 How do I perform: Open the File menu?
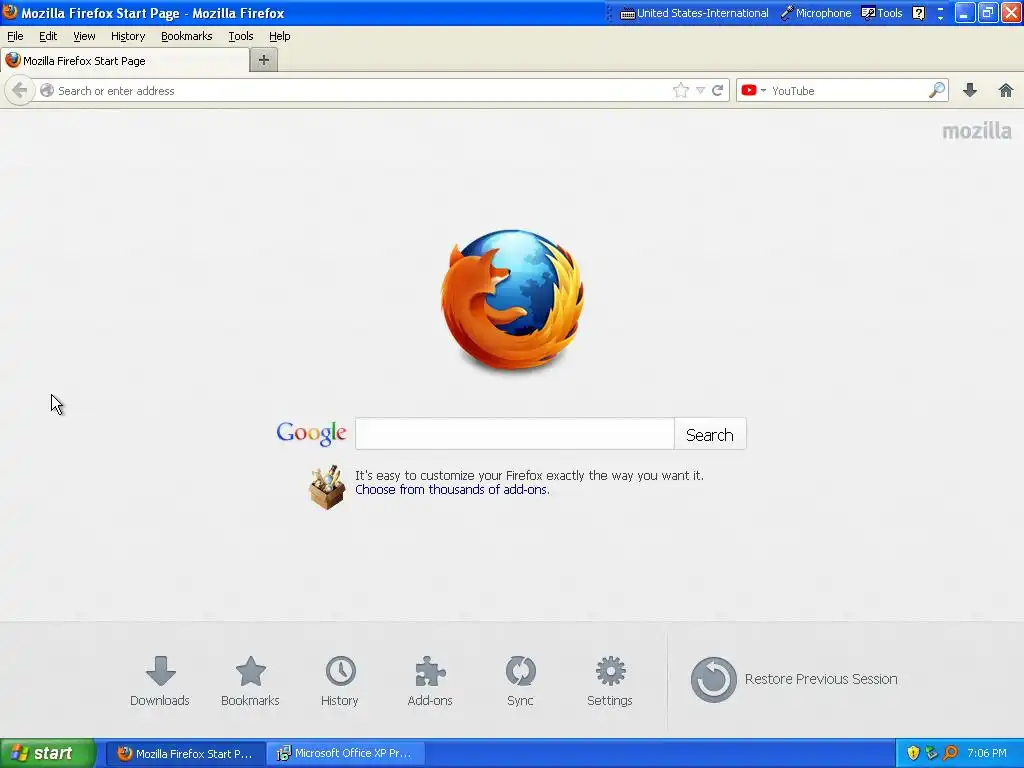click(15, 37)
